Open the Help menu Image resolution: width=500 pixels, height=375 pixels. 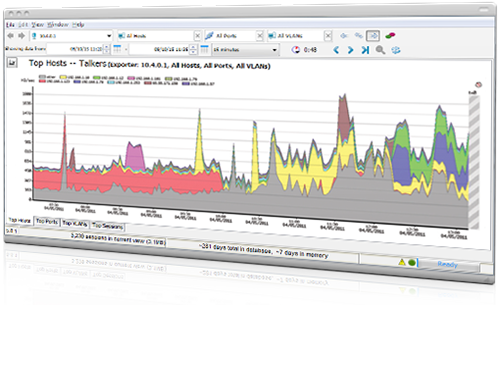[78, 25]
